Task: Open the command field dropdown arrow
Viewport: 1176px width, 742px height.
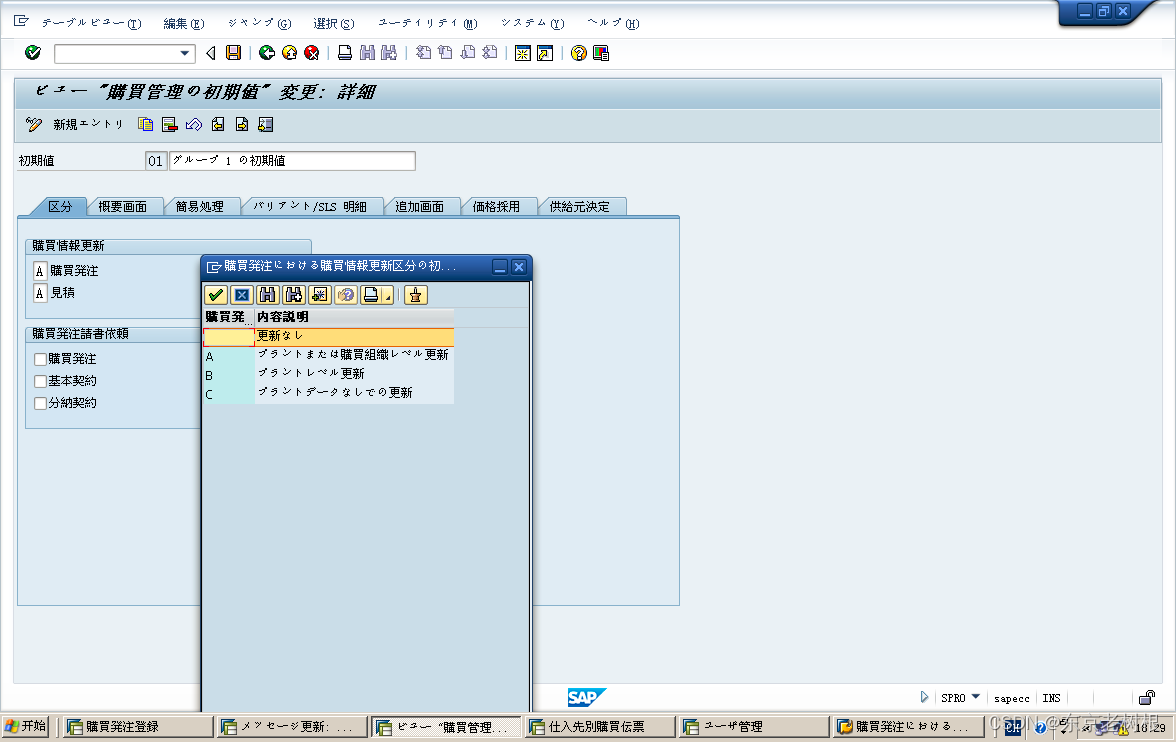Action: click(x=185, y=53)
